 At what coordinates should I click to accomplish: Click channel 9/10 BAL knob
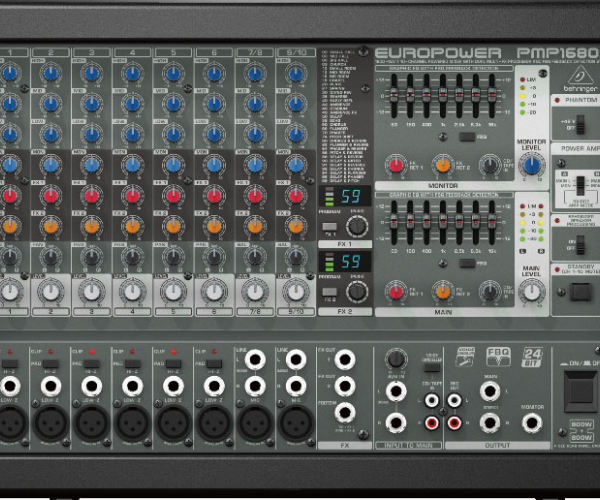tap(296, 257)
